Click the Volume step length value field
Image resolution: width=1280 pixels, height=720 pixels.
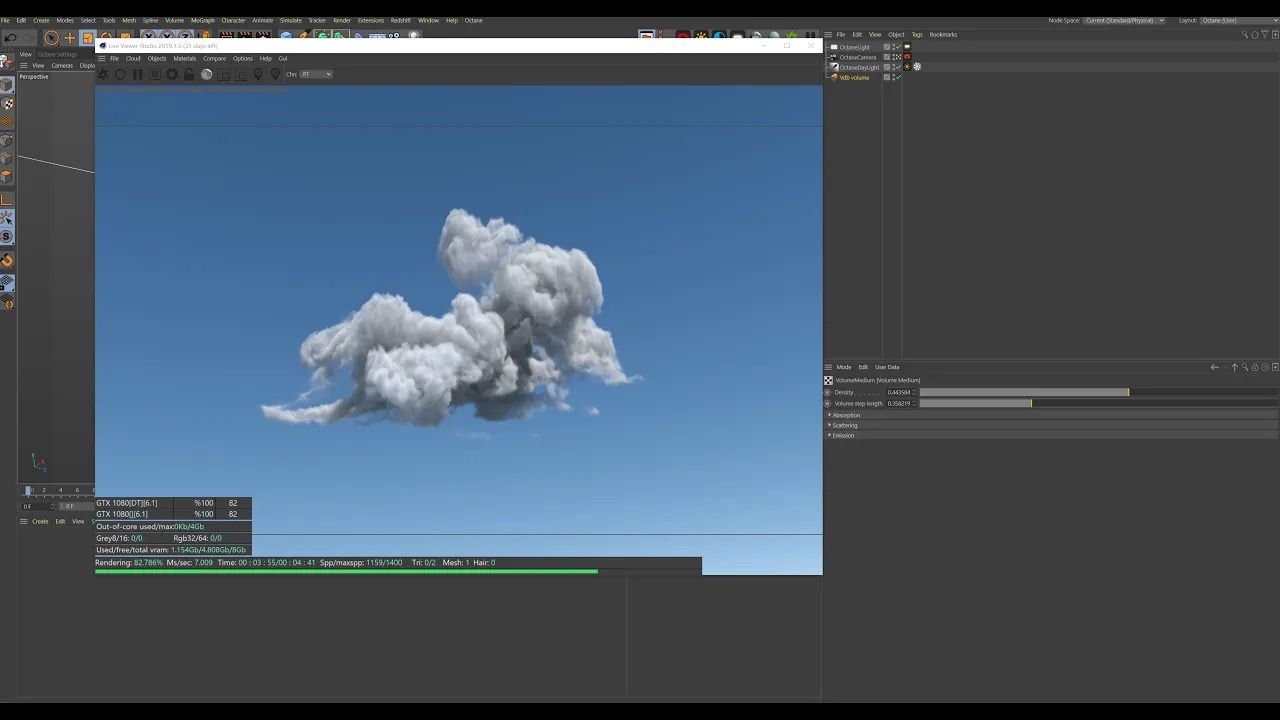coord(899,403)
